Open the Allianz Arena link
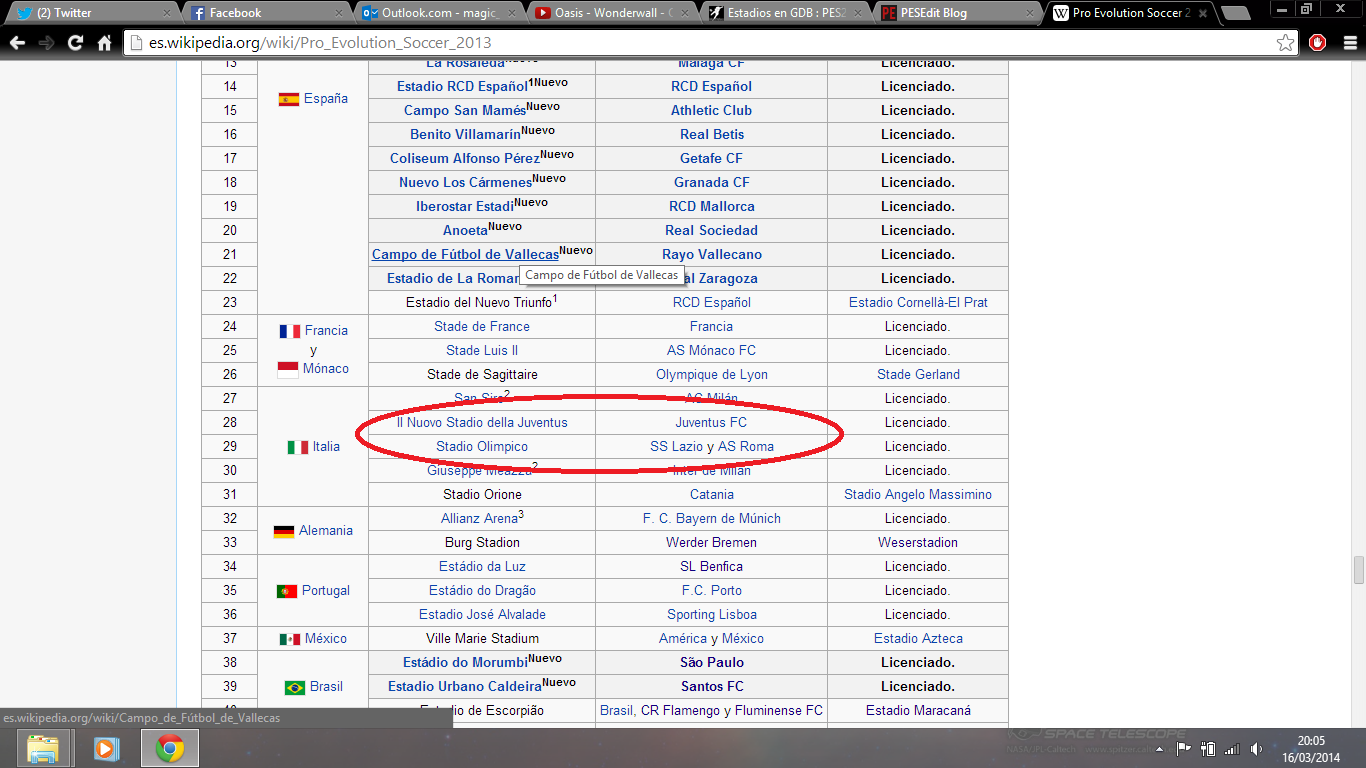1366x768 pixels. pyautogui.click(x=479, y=519)
